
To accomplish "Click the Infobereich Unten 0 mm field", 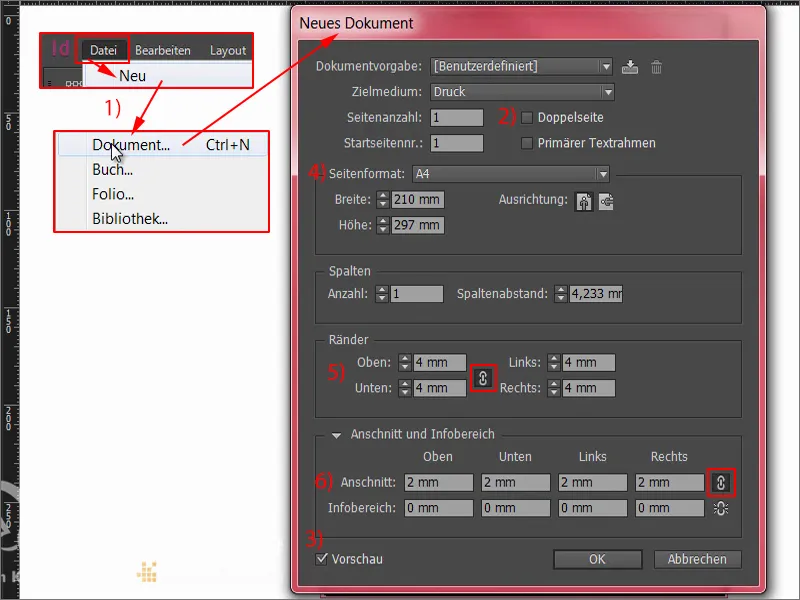I will pyautogui.click(x=516, y=508).
